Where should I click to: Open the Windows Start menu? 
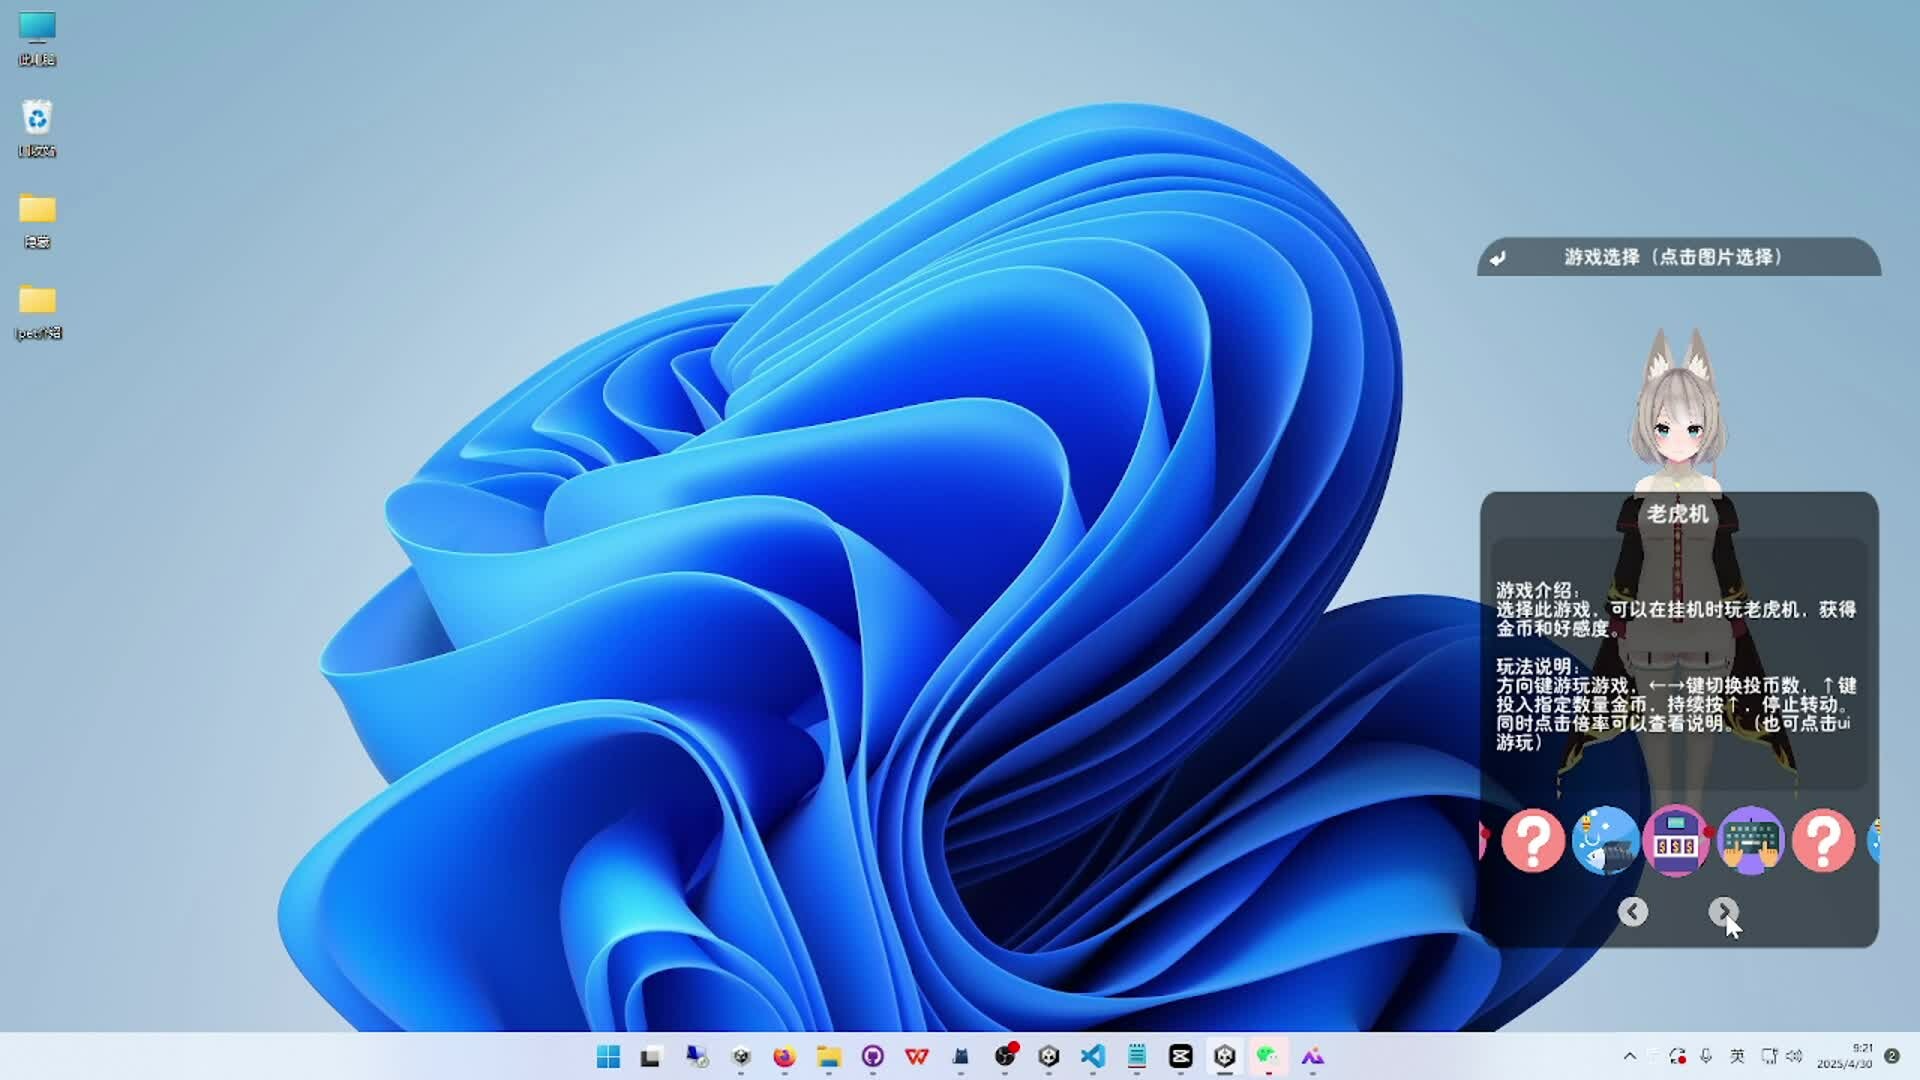[x=608, y=1056]
